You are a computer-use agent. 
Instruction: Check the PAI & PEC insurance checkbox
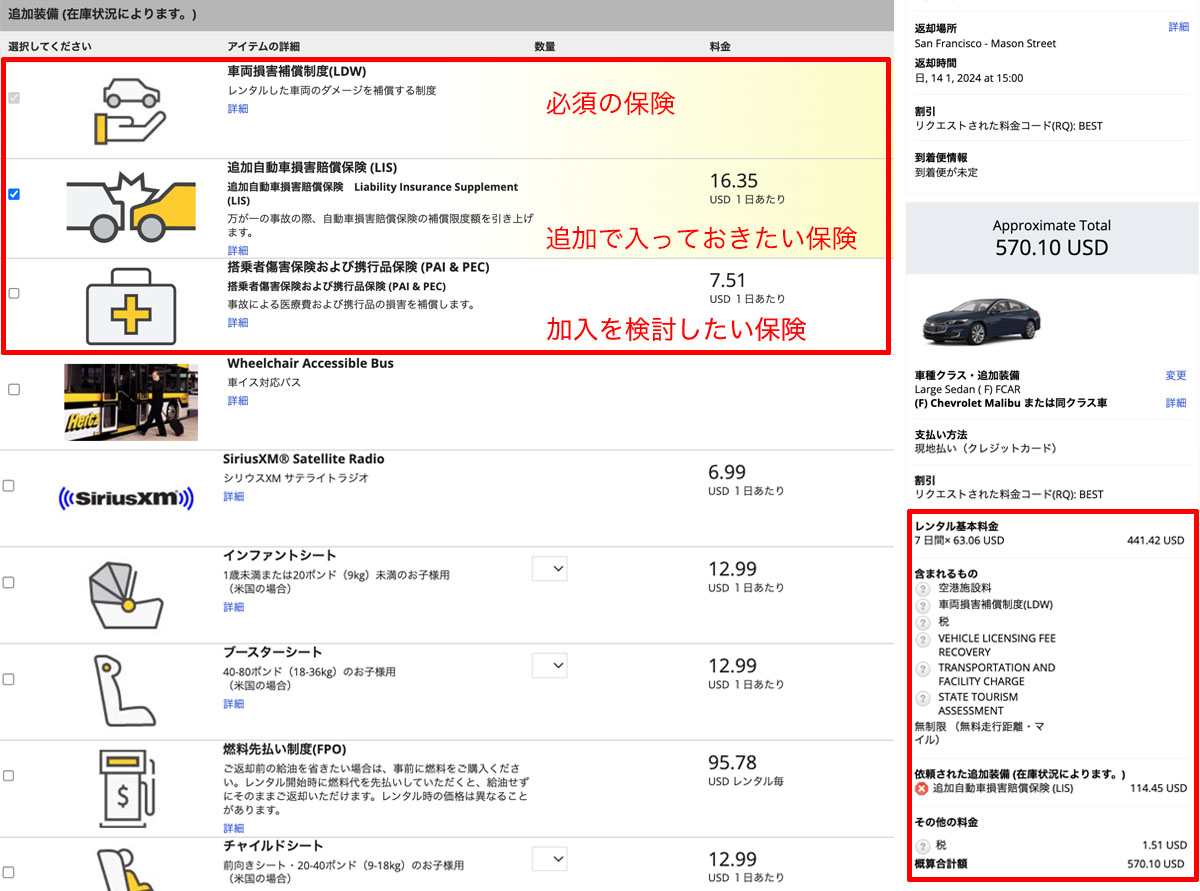pyautogui.click(x=14, y=293)
